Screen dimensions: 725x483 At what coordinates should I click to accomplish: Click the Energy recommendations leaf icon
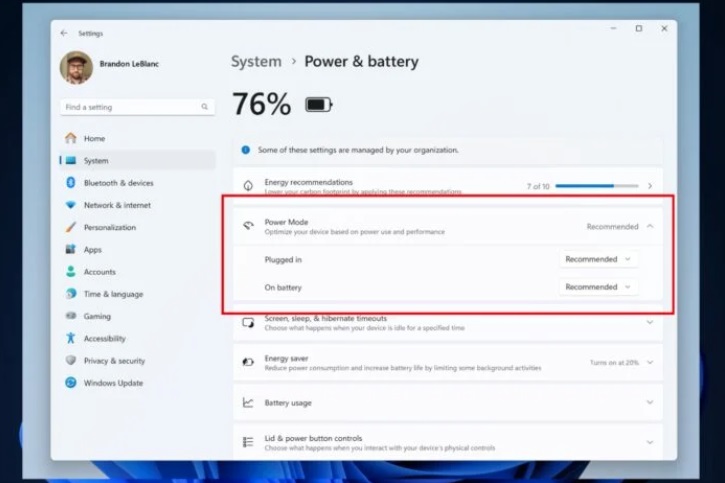click(x=248, y=186)
